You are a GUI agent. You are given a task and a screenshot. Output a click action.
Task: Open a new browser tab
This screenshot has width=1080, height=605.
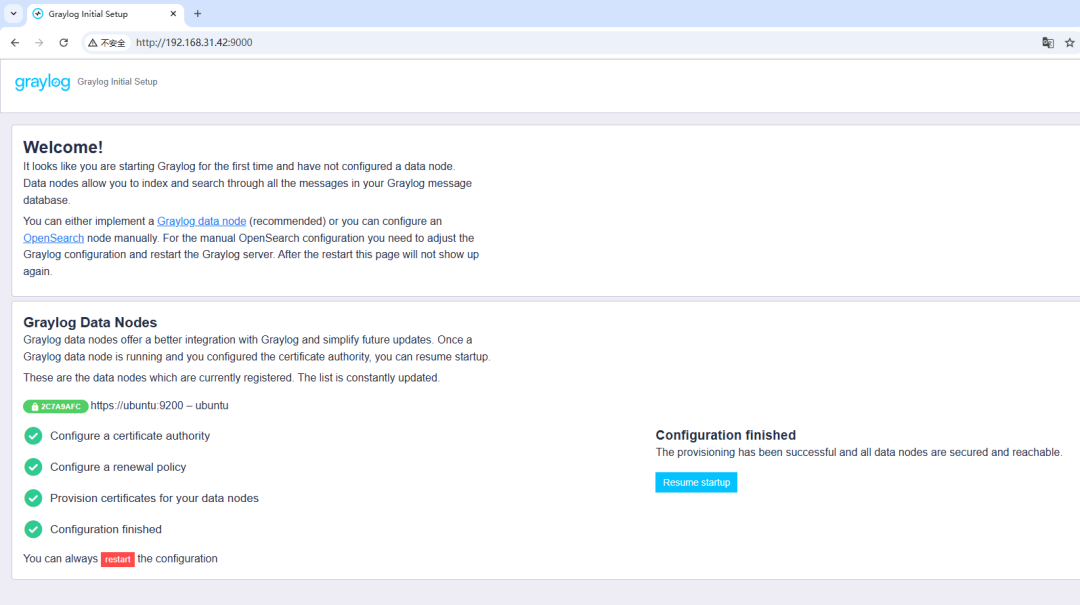(198, 14)
